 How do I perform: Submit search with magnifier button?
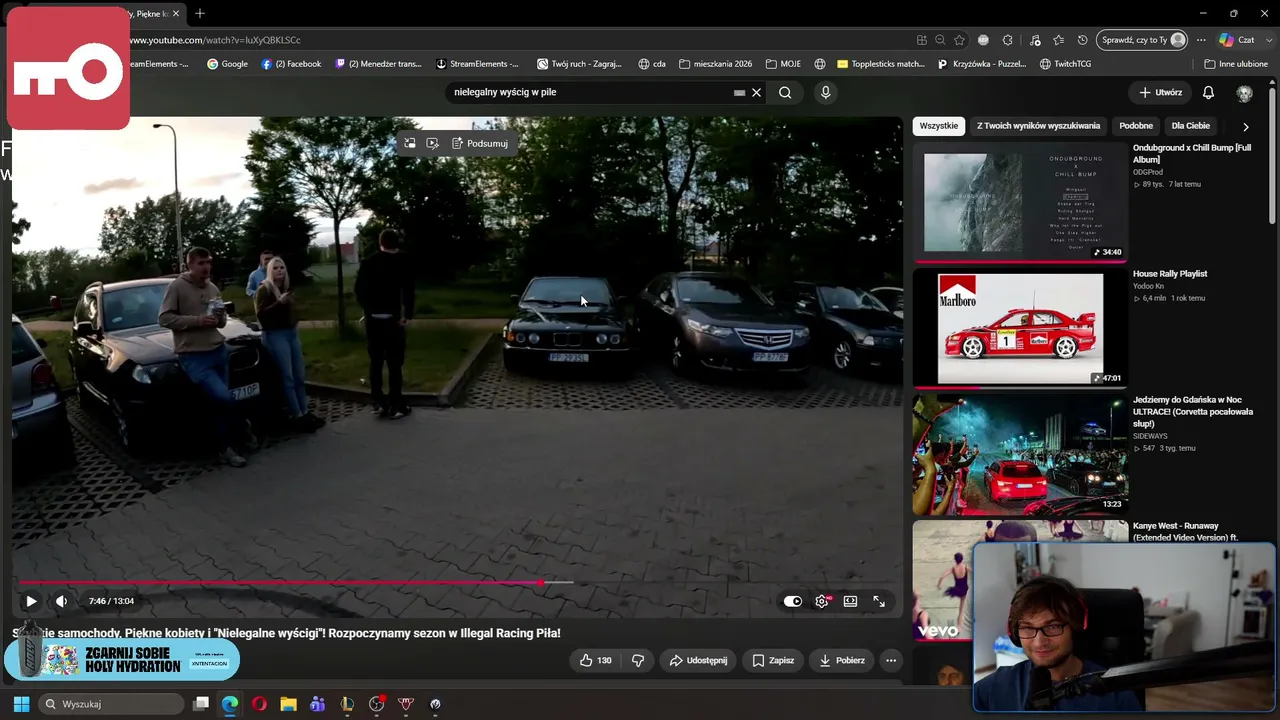coord(785,92)
